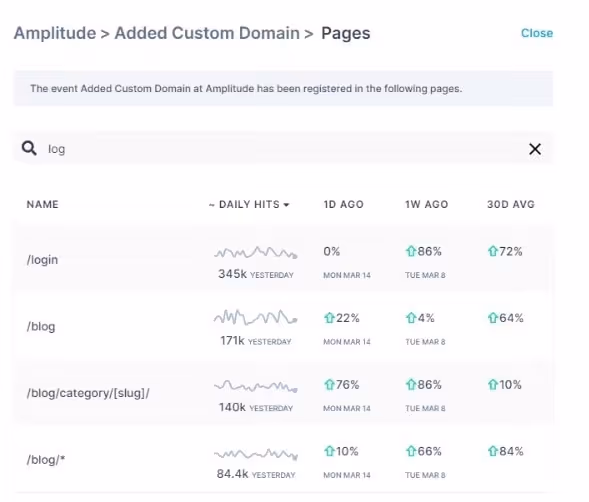589x502 pixels.
Task: Click the 0% 1D ago value for /login
Action: point(332,251)
